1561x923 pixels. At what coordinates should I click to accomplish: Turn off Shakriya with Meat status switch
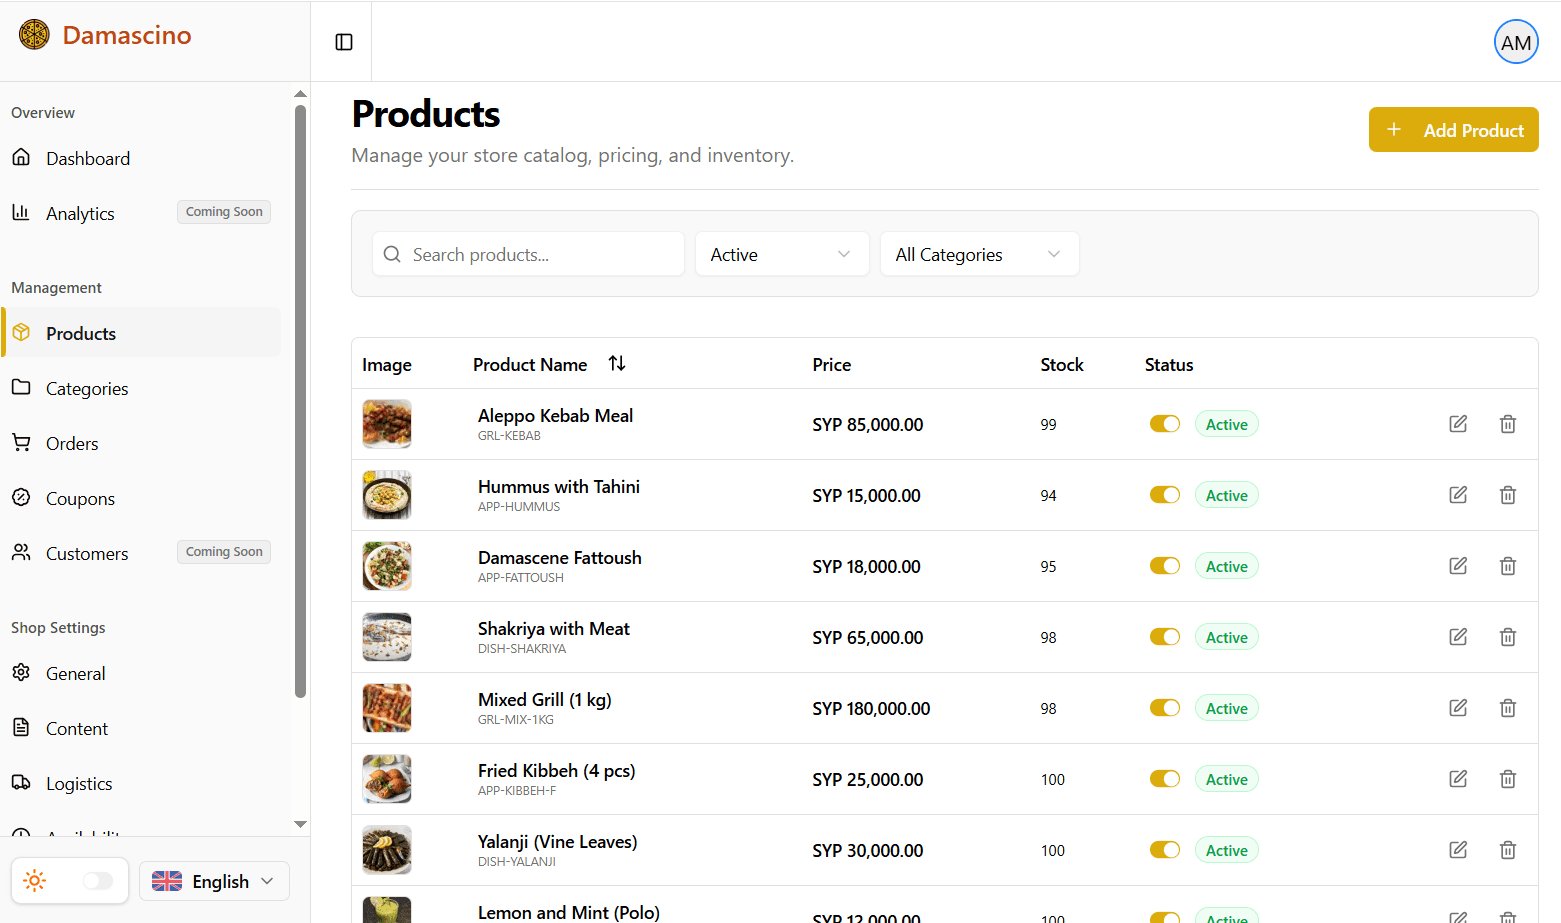(1165, 637)
